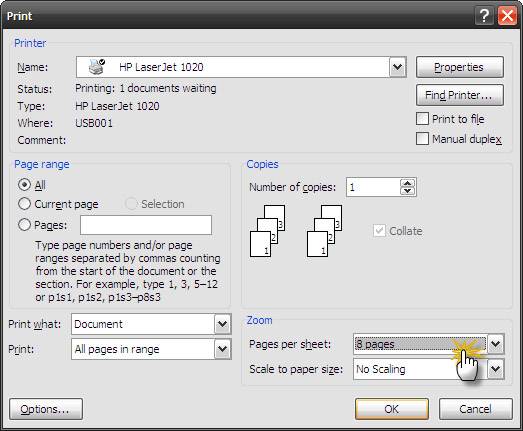Toggle the Collate checkbox
This screenshot has width=523, height=431.
[379, 231]
